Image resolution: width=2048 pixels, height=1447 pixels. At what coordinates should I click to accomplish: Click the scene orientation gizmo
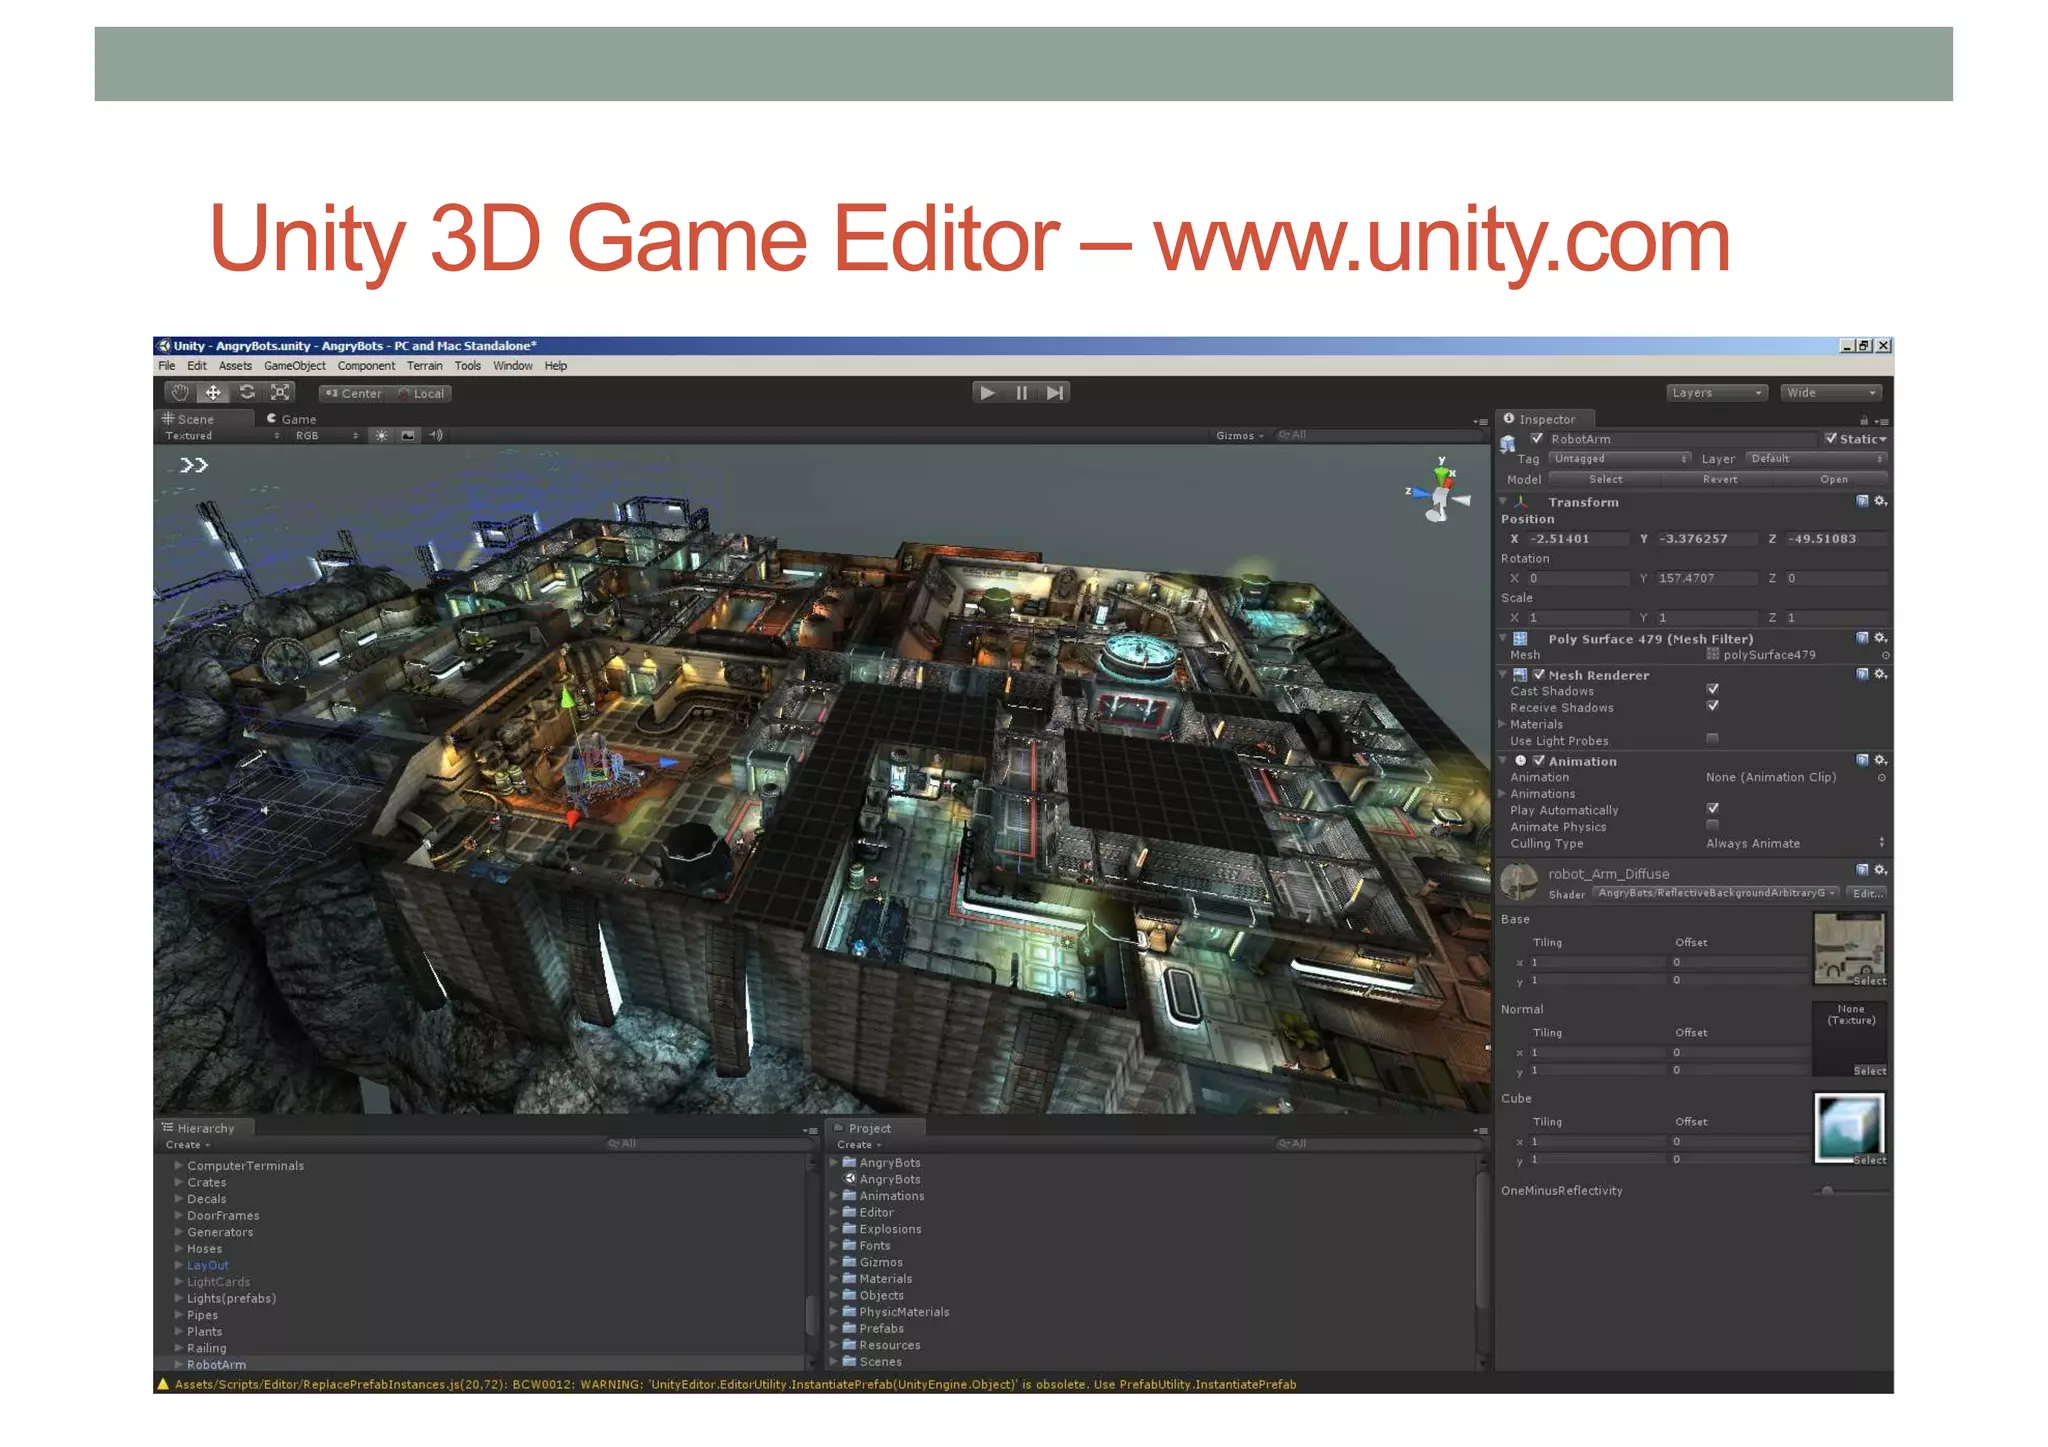click(x=1440, y=491)
